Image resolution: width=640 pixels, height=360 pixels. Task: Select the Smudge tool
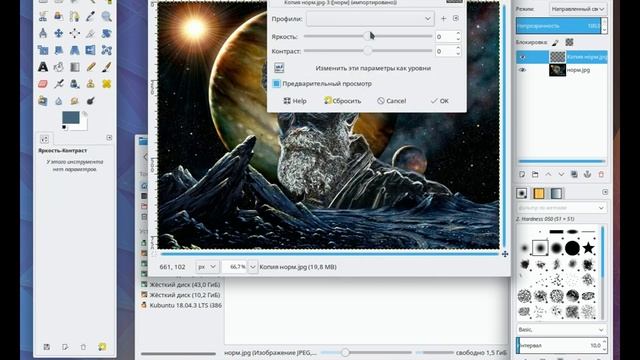[x=75, y=101]
